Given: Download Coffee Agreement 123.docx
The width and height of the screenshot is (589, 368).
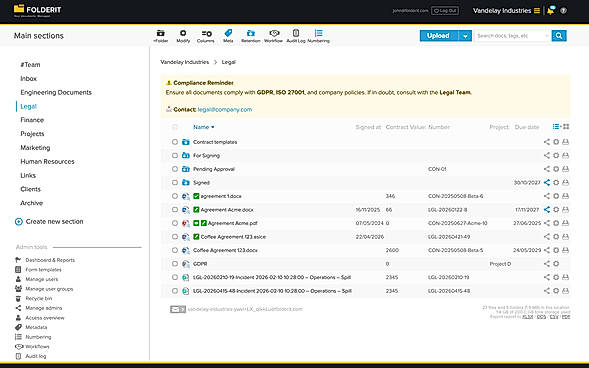Looking at the screenshot, I should coord(565,250).
